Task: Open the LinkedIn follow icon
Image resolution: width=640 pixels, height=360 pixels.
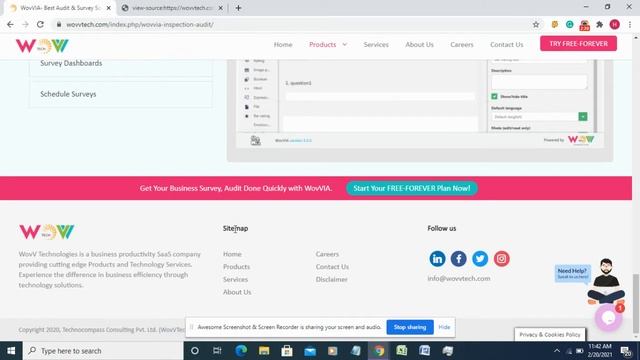Action: coord(437,259)
